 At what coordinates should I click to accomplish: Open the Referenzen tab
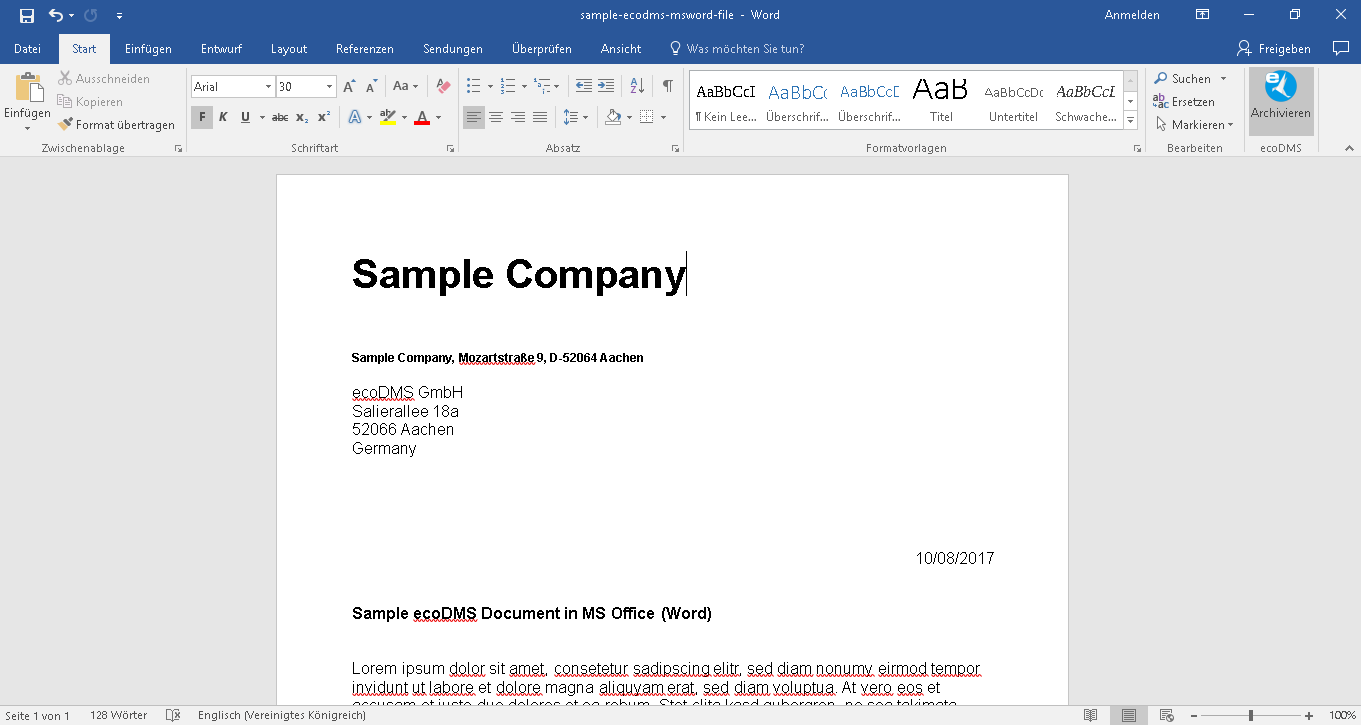[x=365, y=48]
